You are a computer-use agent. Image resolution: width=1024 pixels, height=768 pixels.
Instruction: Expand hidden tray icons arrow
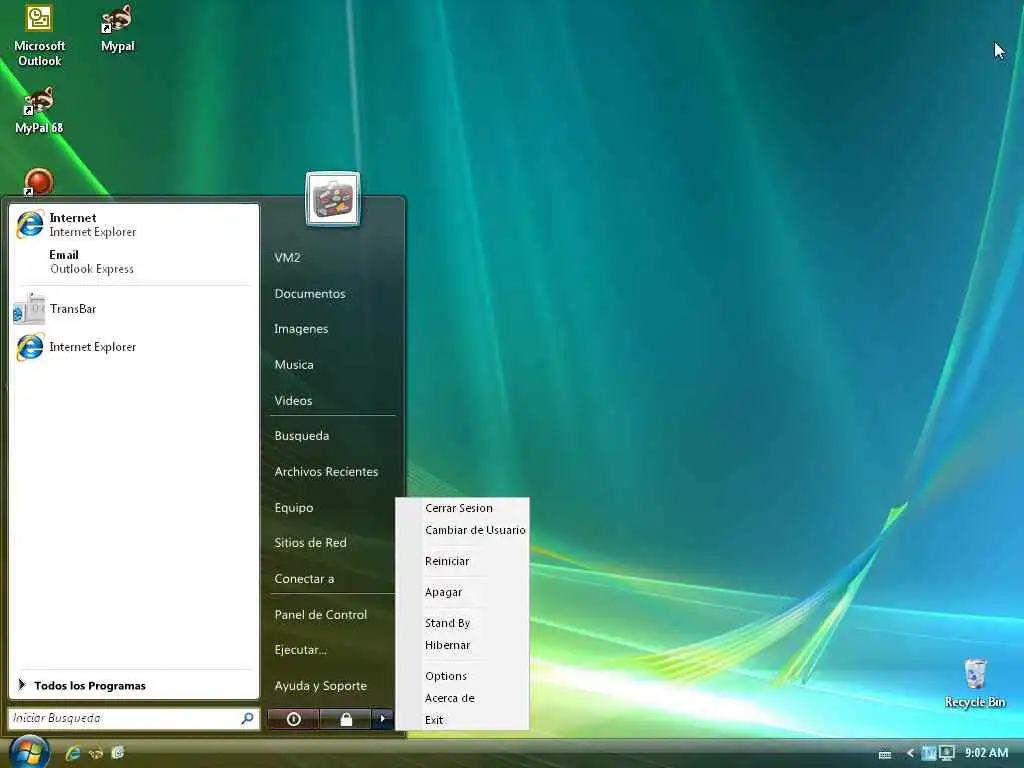click(x=910, y=753)
